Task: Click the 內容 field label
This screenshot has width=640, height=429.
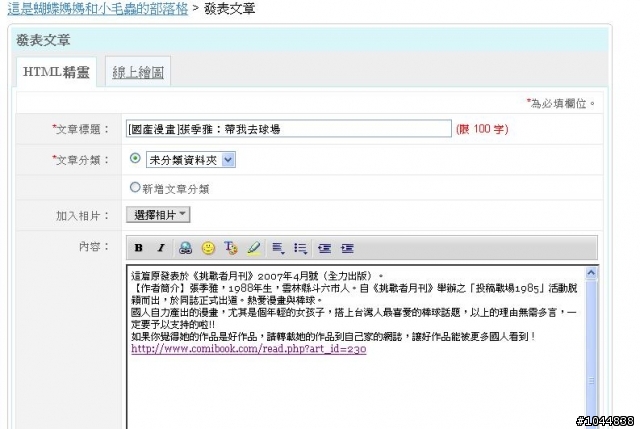Action: click(x=94, y=247)
